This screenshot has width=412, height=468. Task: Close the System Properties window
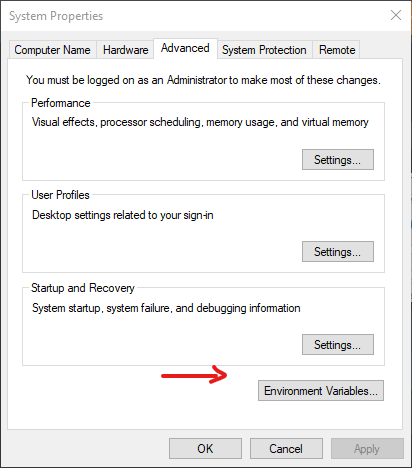pos(396,15)
